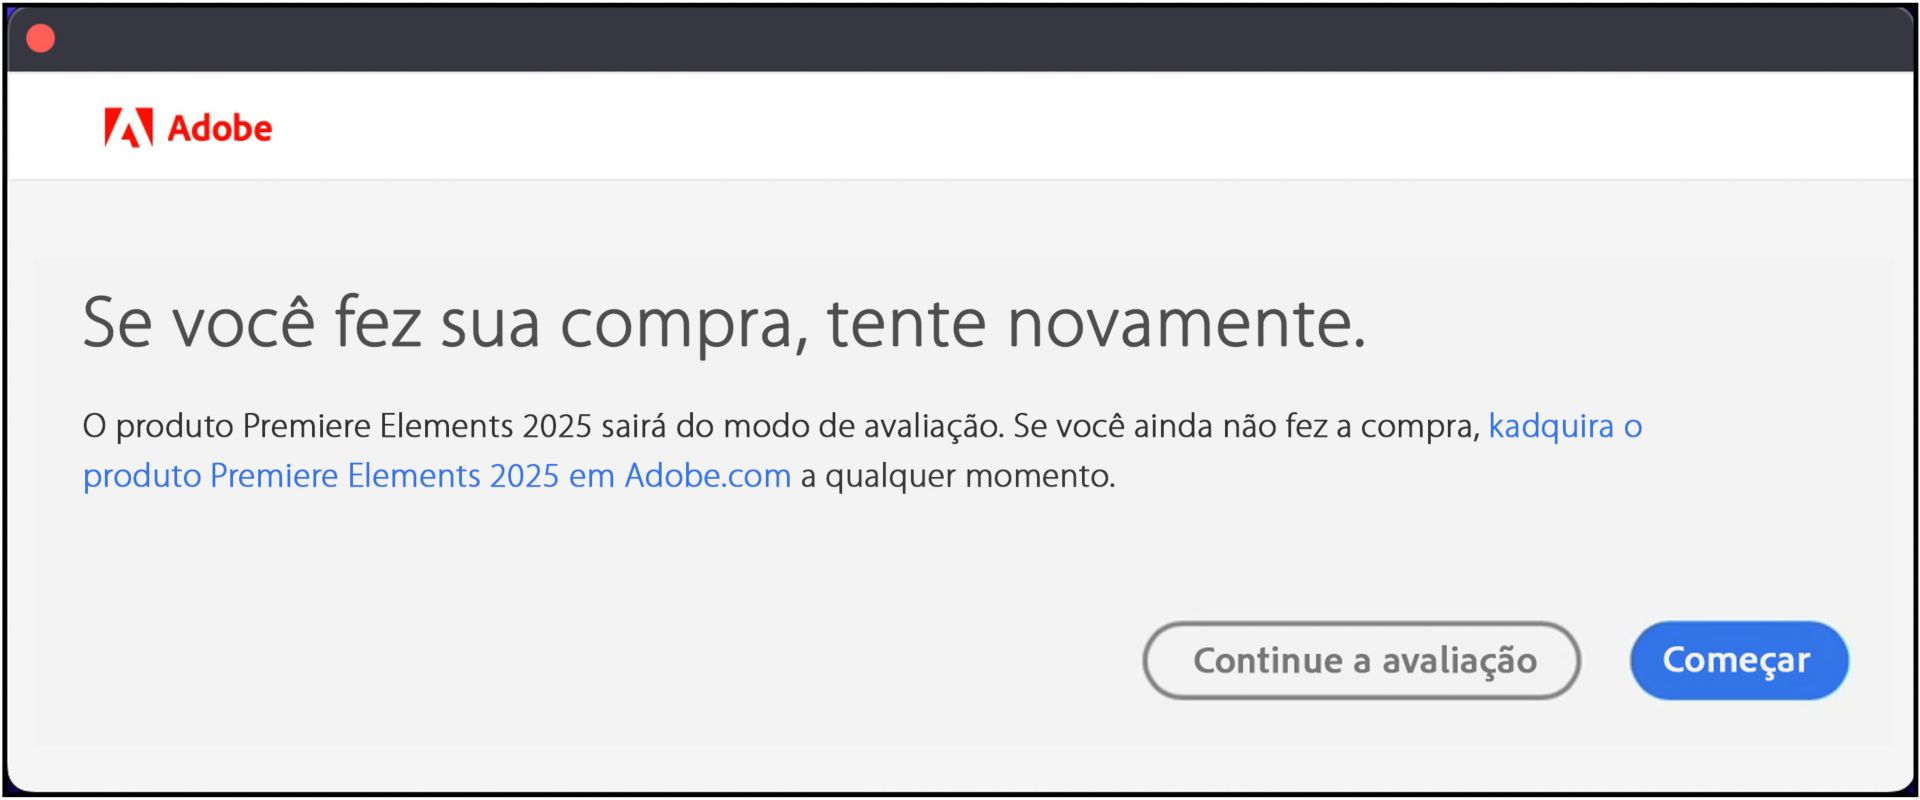Image resolution: width=1920 pixels, height=800 pixels.
Task: Choose Continue a avaliação button
Action: pyautogui.click(x=1361, y=660)
